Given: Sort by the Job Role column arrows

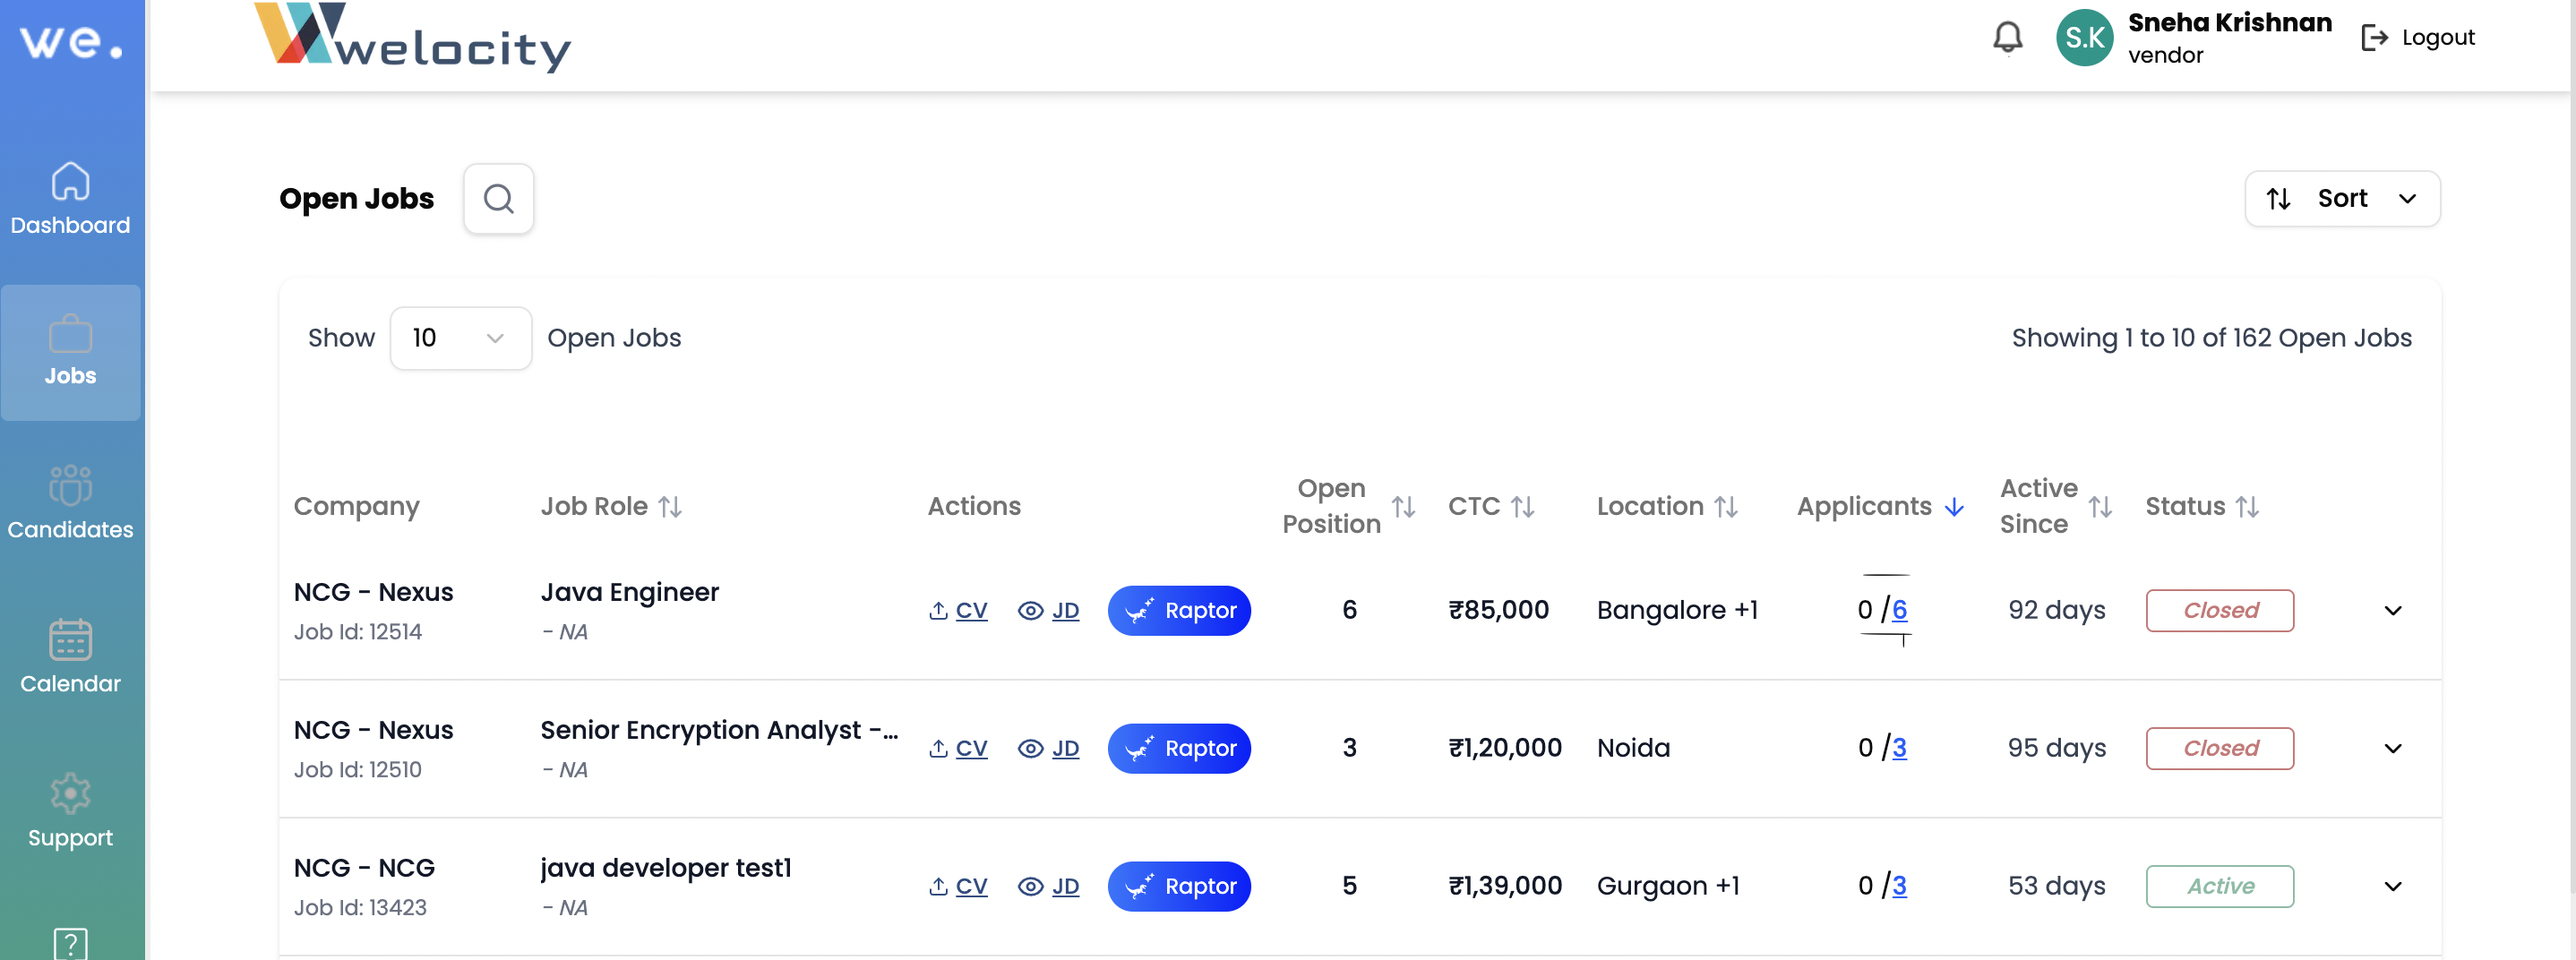Looking at the screenshot, I should point(670,507).
